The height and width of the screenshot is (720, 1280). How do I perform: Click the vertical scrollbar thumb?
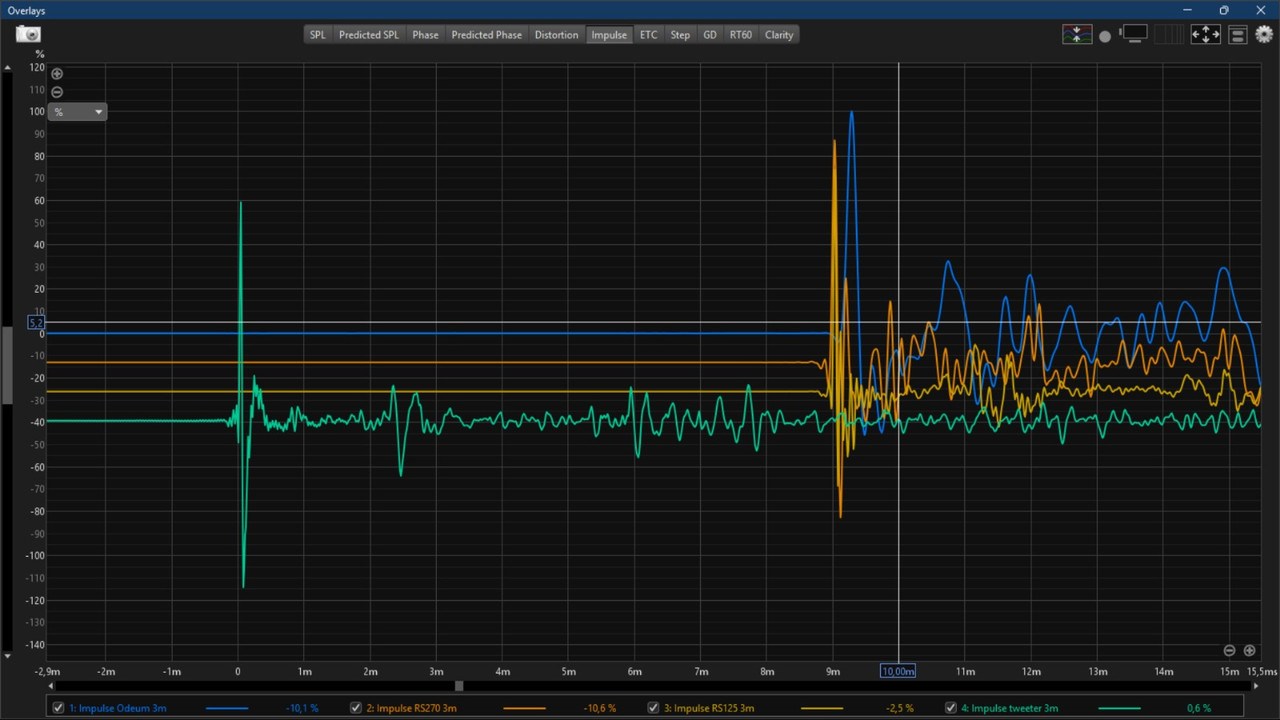8,365
